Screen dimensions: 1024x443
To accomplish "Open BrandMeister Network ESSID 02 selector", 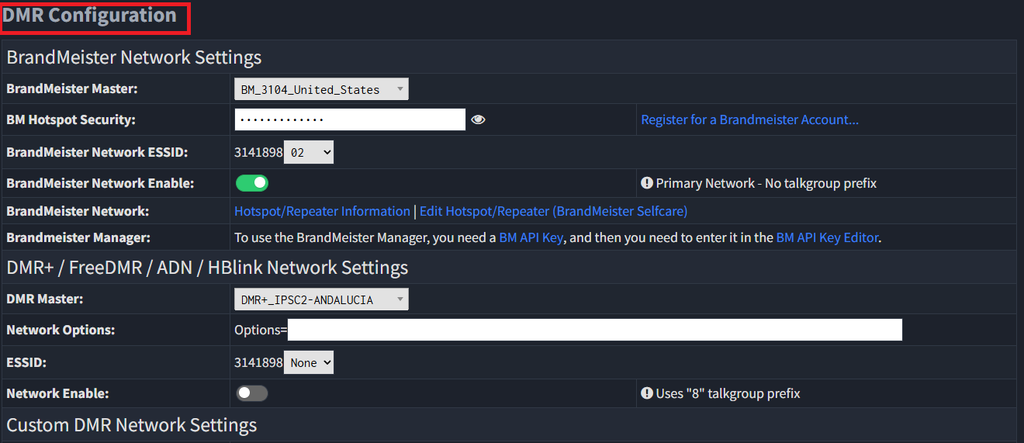I will [x=309, y=152].
